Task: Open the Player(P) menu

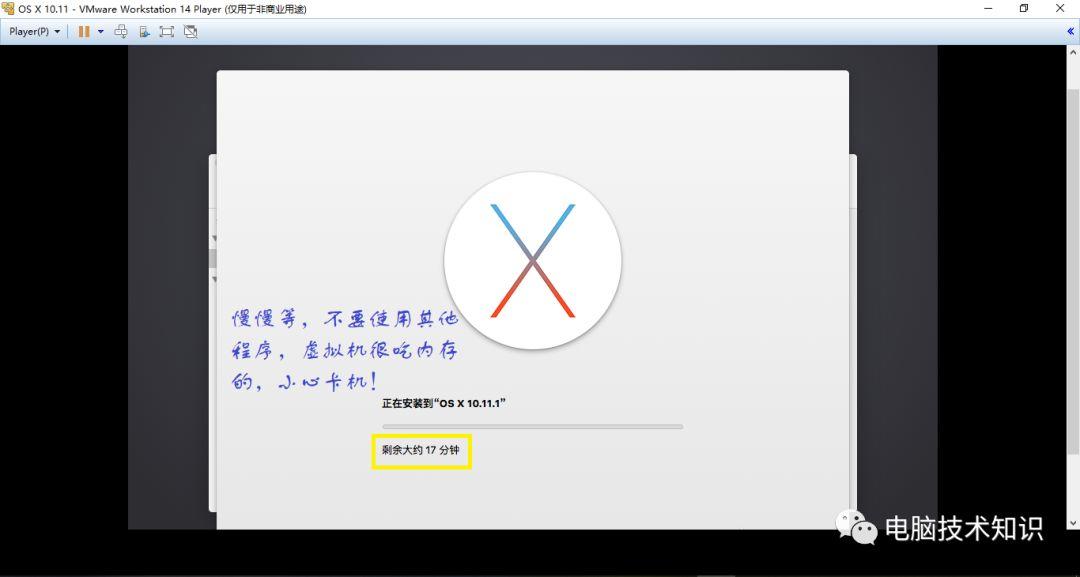Action: (x=34, y=32)
